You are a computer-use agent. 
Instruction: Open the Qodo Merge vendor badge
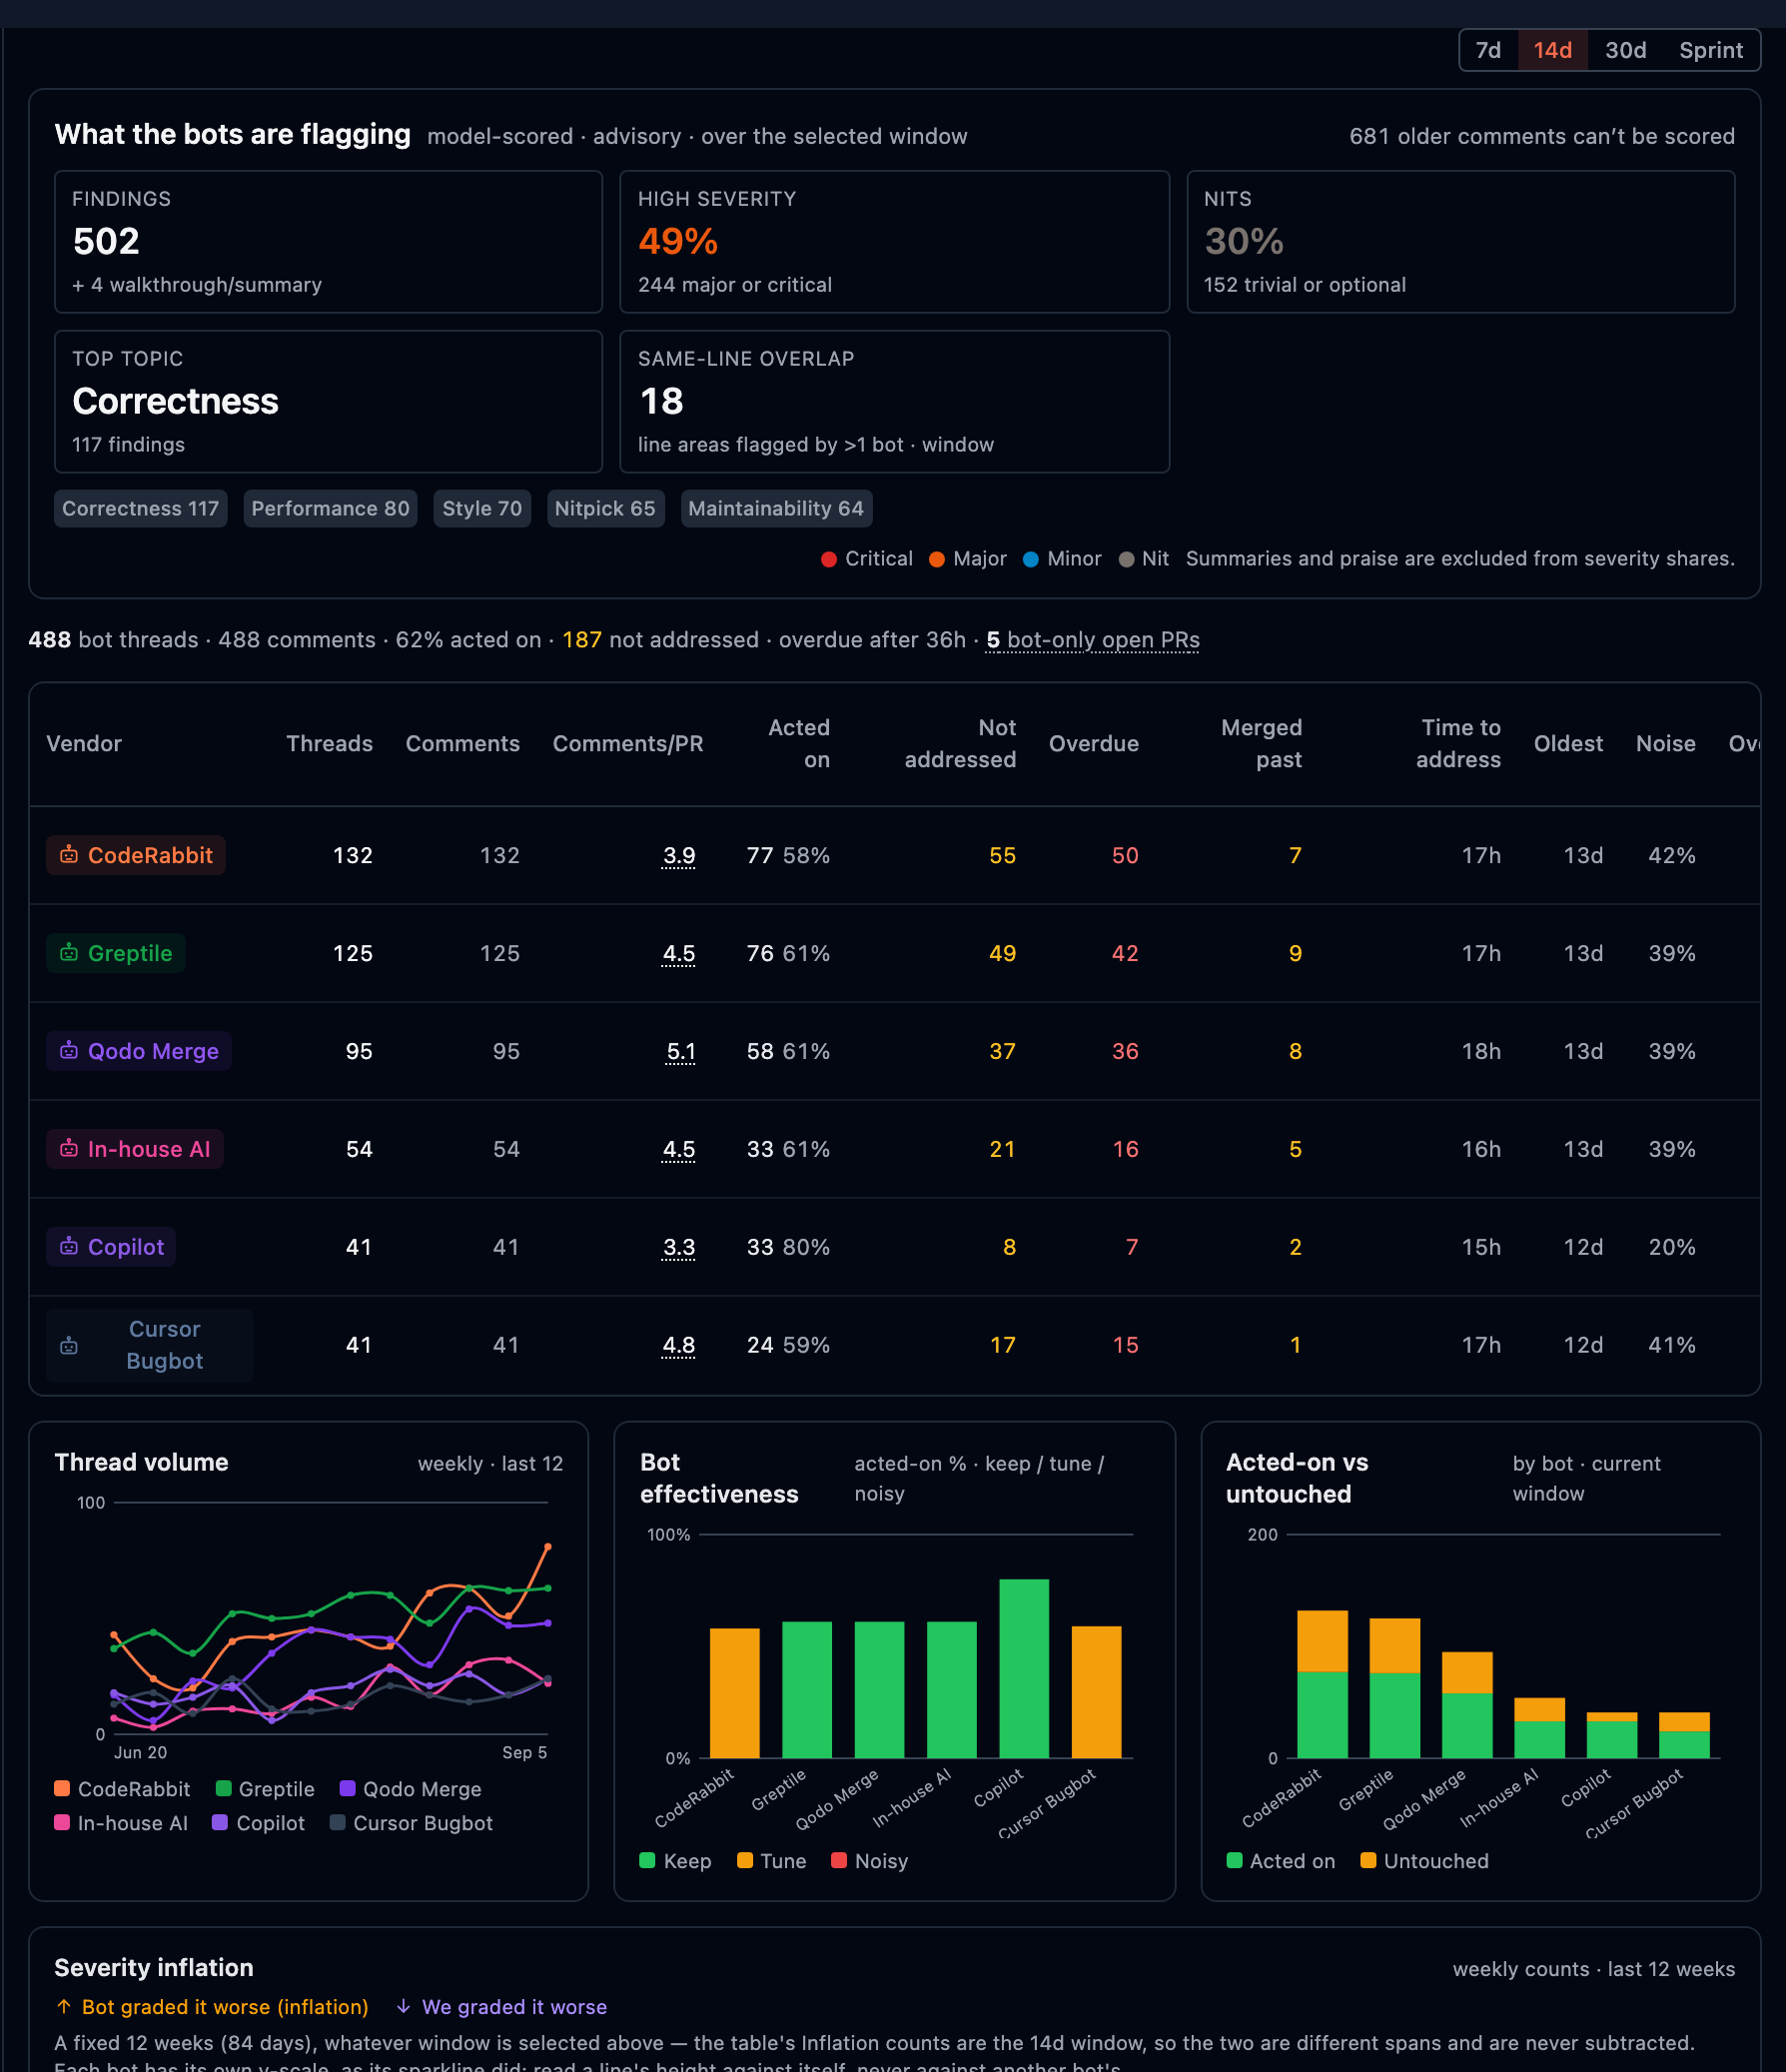[x=138, y=1051]
